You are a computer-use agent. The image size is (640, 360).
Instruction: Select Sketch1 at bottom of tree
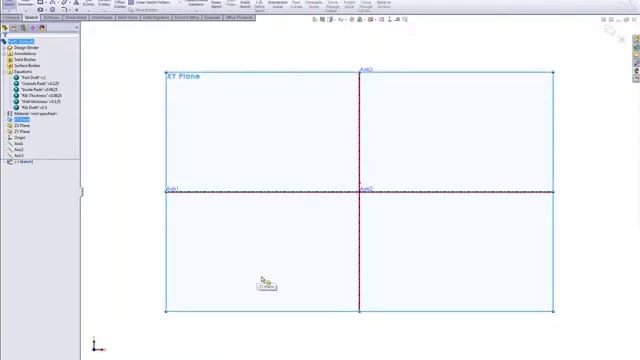point(23,162)
